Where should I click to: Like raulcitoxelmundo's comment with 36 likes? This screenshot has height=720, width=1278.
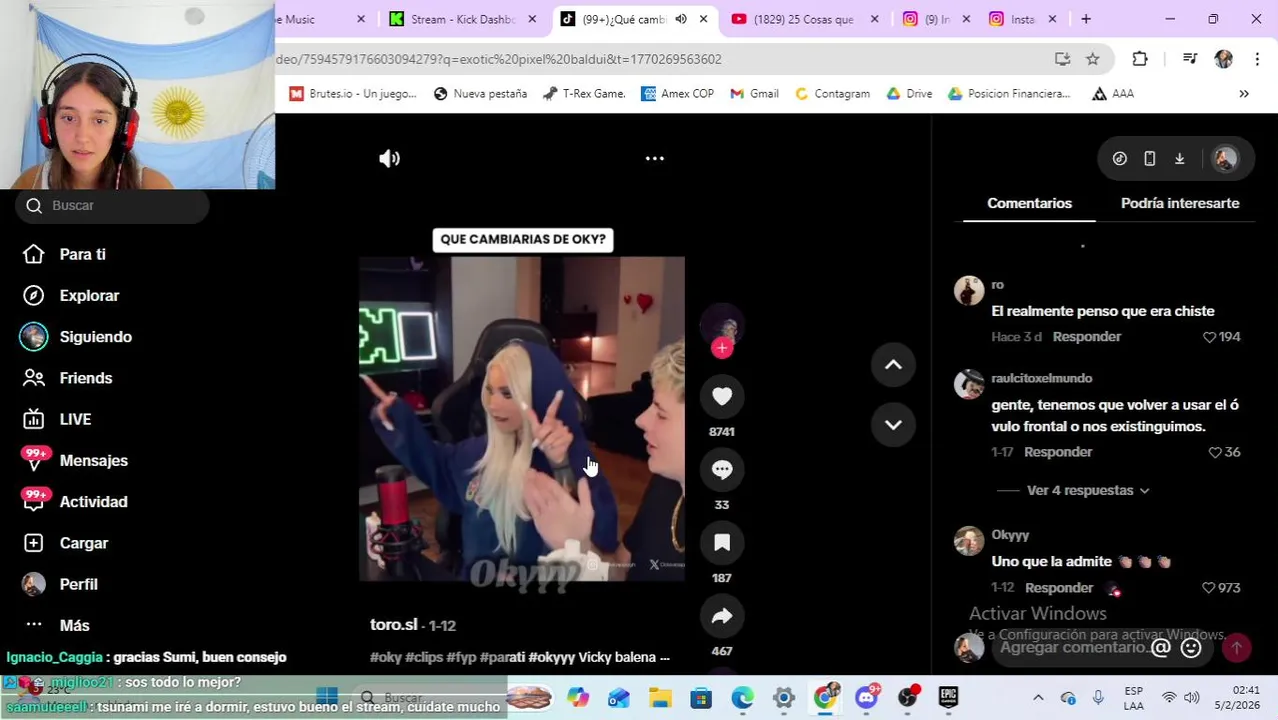(x=1225, y=452)
